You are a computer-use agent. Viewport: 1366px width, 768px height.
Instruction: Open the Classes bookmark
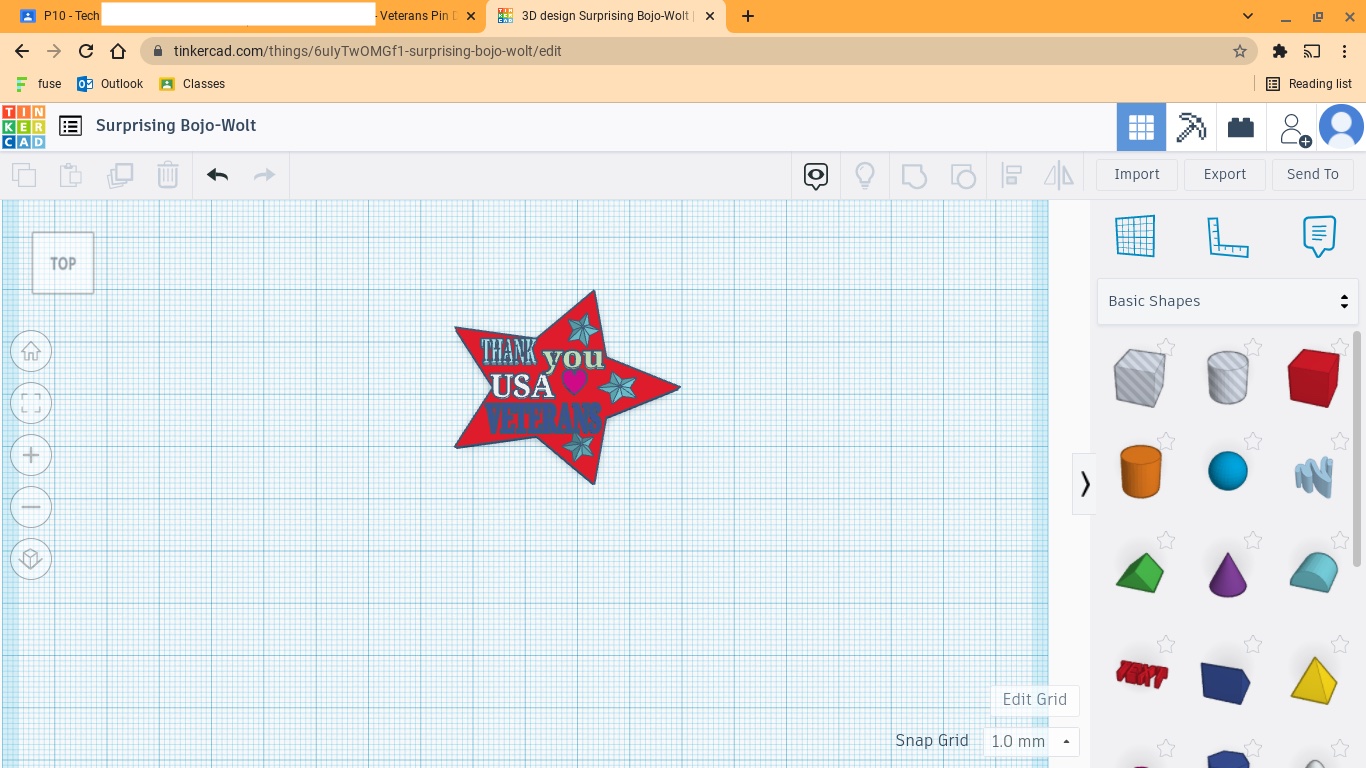pyautogui.click(x=192, y=84)
